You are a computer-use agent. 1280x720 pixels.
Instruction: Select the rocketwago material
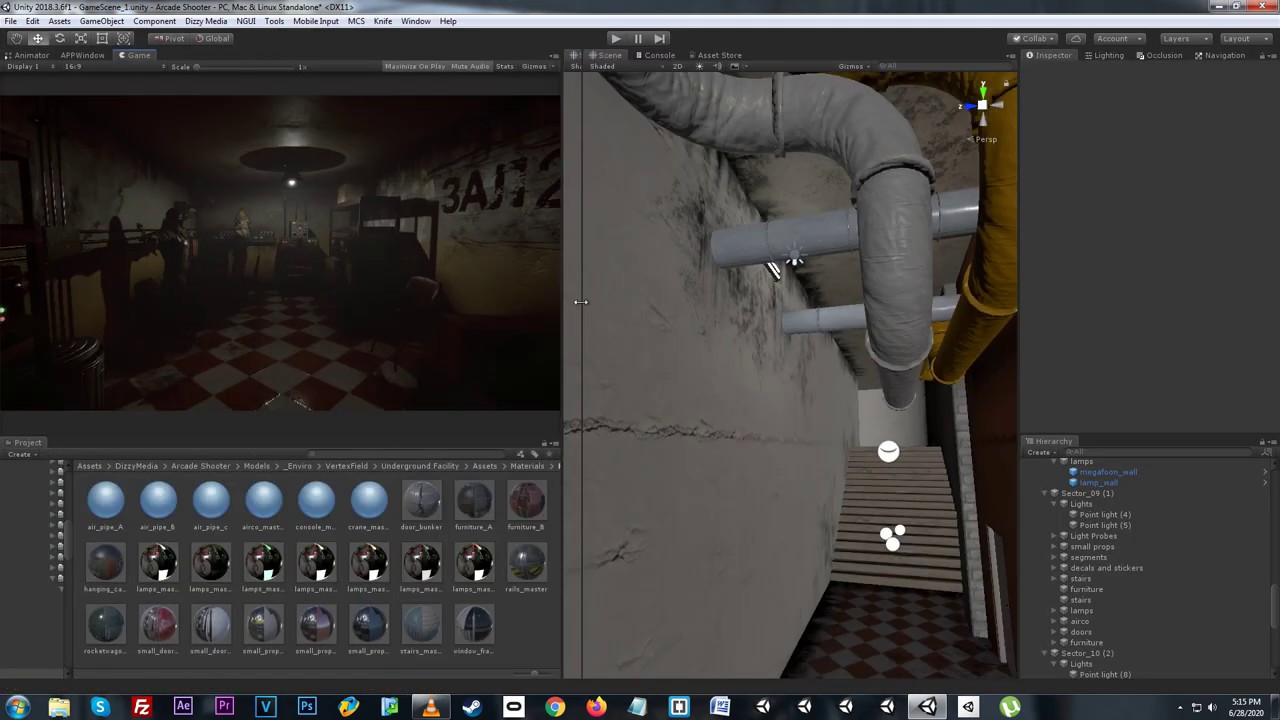(x=105, y=630)
